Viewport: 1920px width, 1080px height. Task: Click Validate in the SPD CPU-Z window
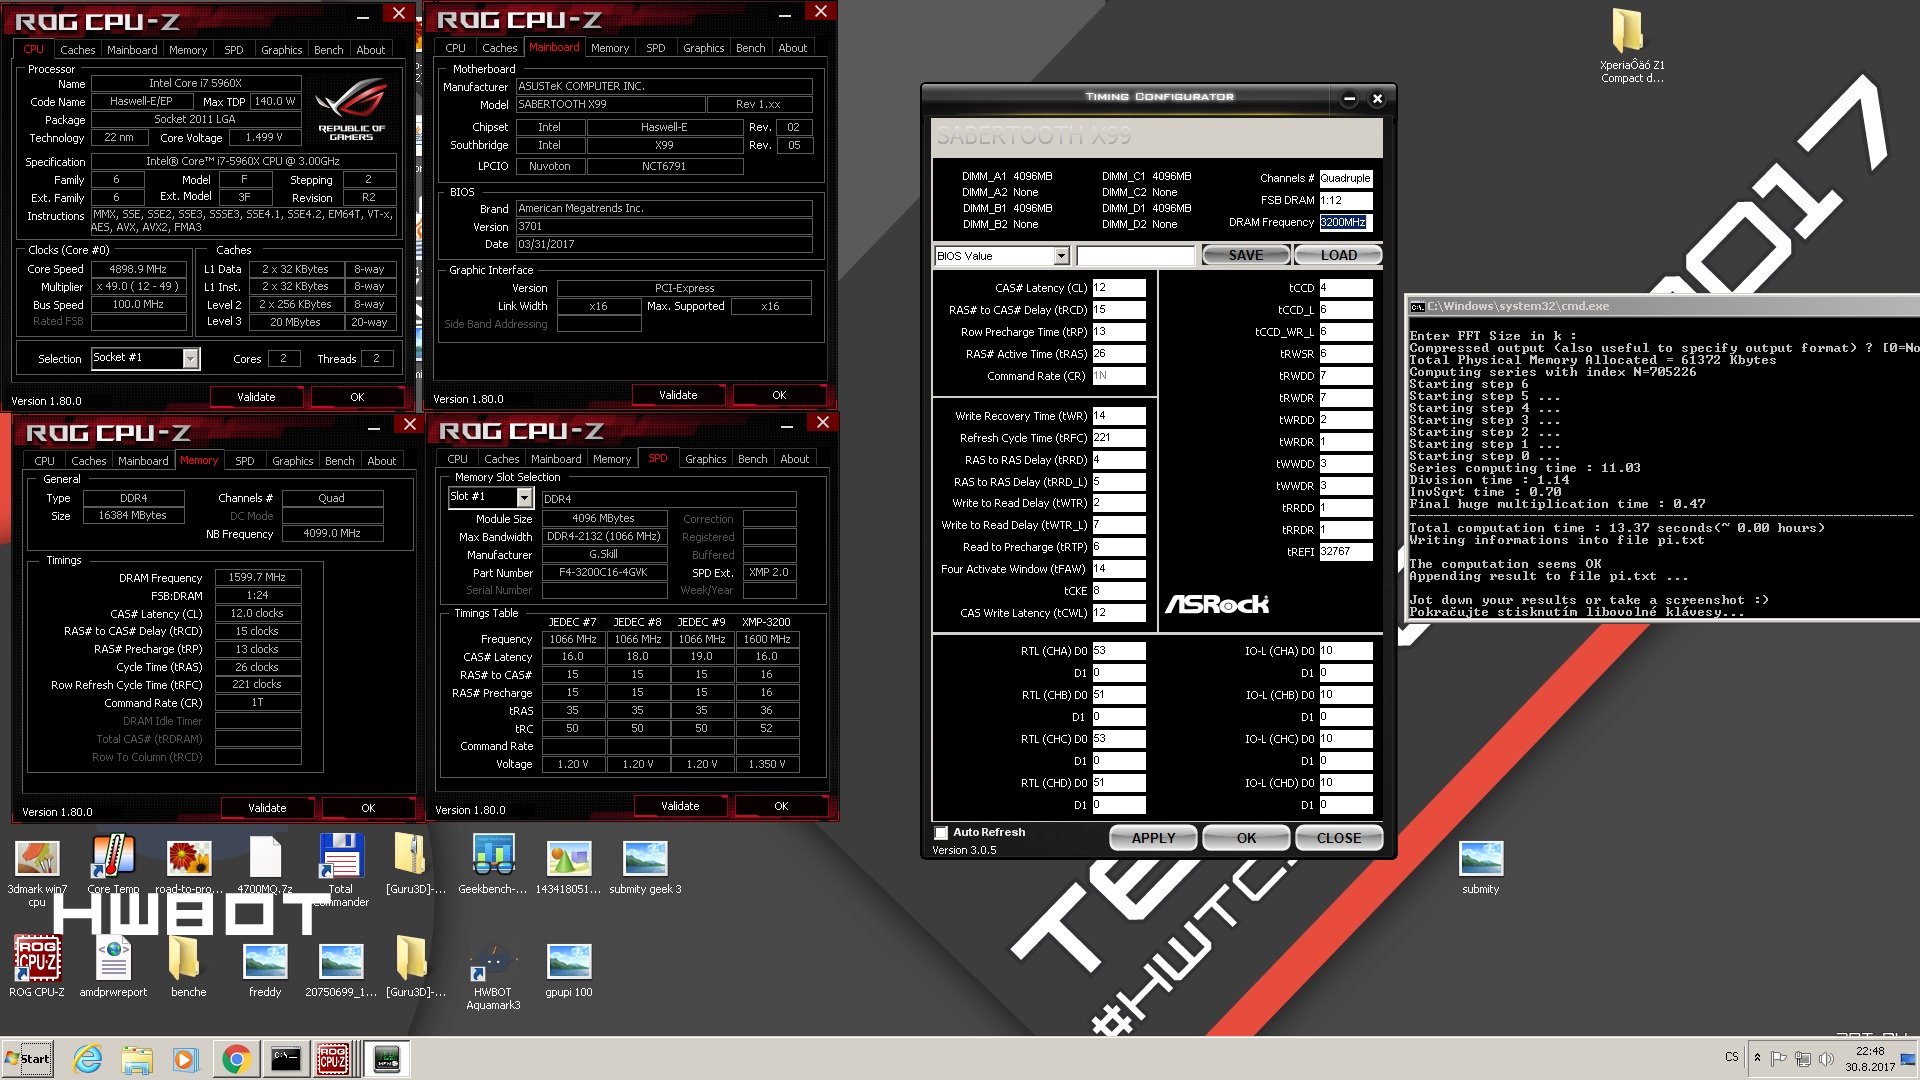(680, 806)
